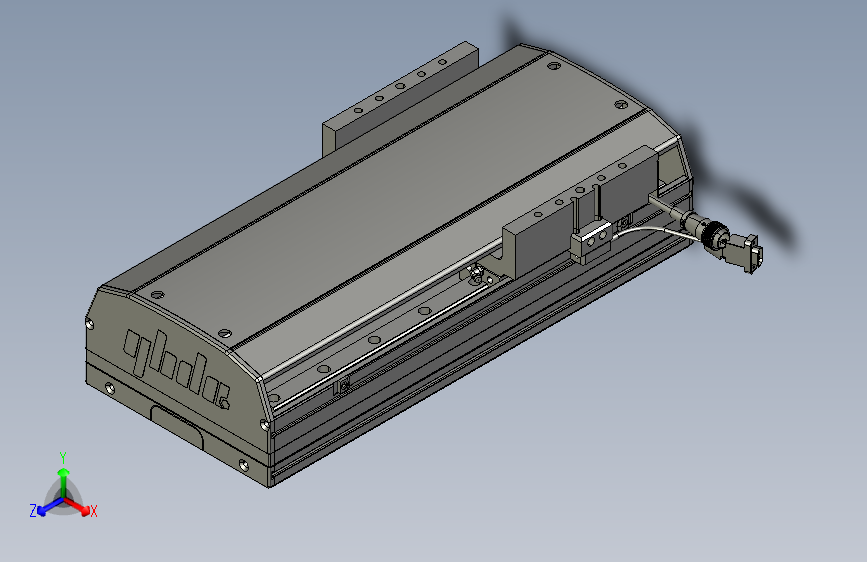Click the red X axis of the triad
Viewport: 867px width, 562px height.
[77, 506]
